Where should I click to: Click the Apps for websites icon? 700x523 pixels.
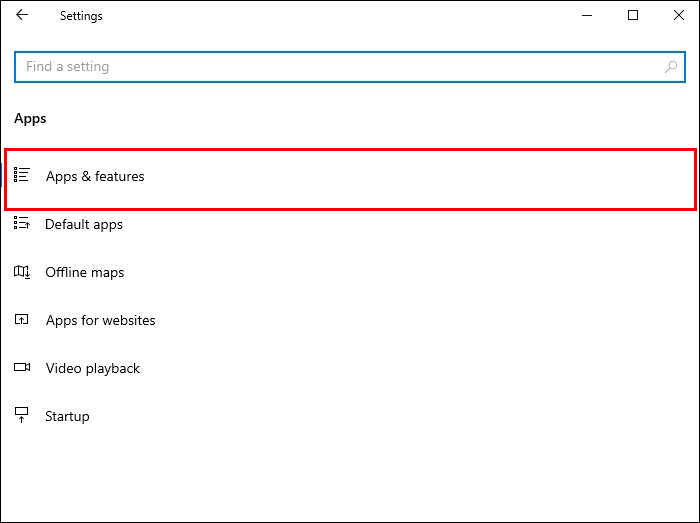pos(22,320)
